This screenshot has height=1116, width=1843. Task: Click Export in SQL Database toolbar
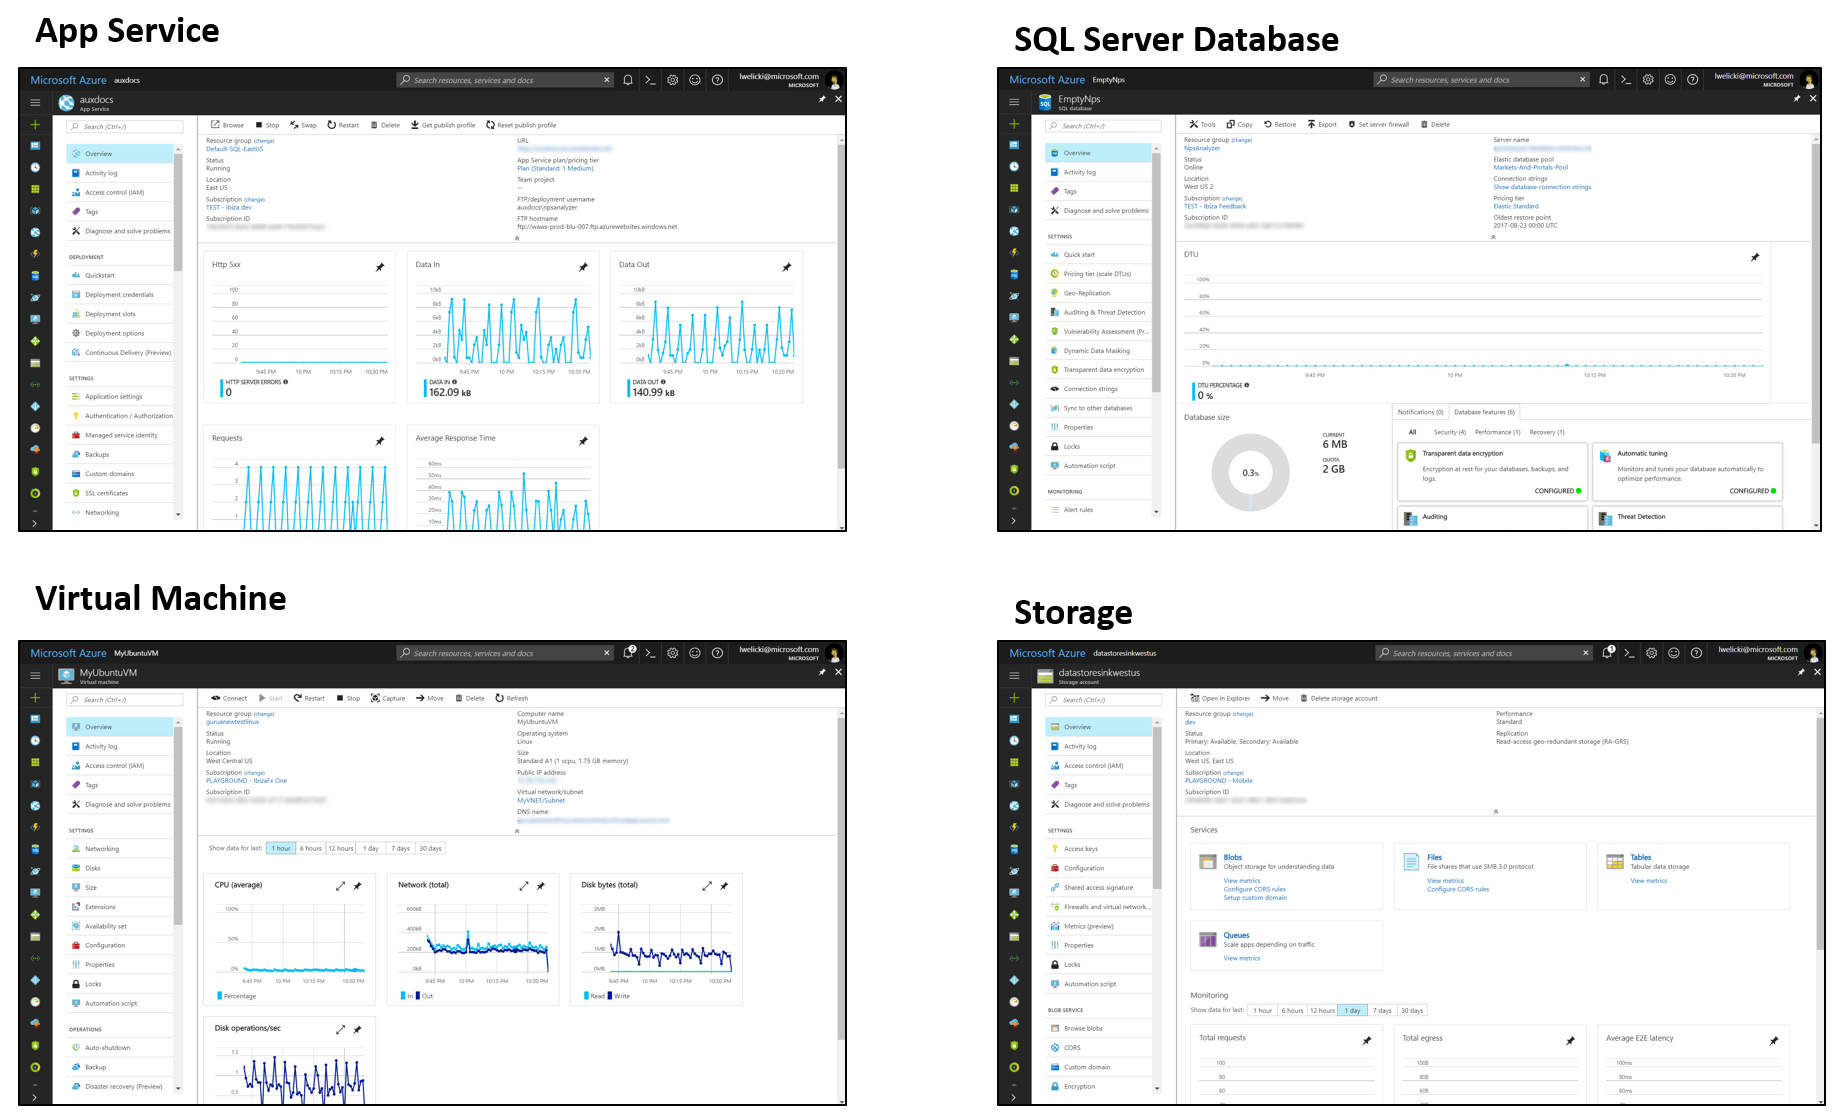click(1322, 125)
